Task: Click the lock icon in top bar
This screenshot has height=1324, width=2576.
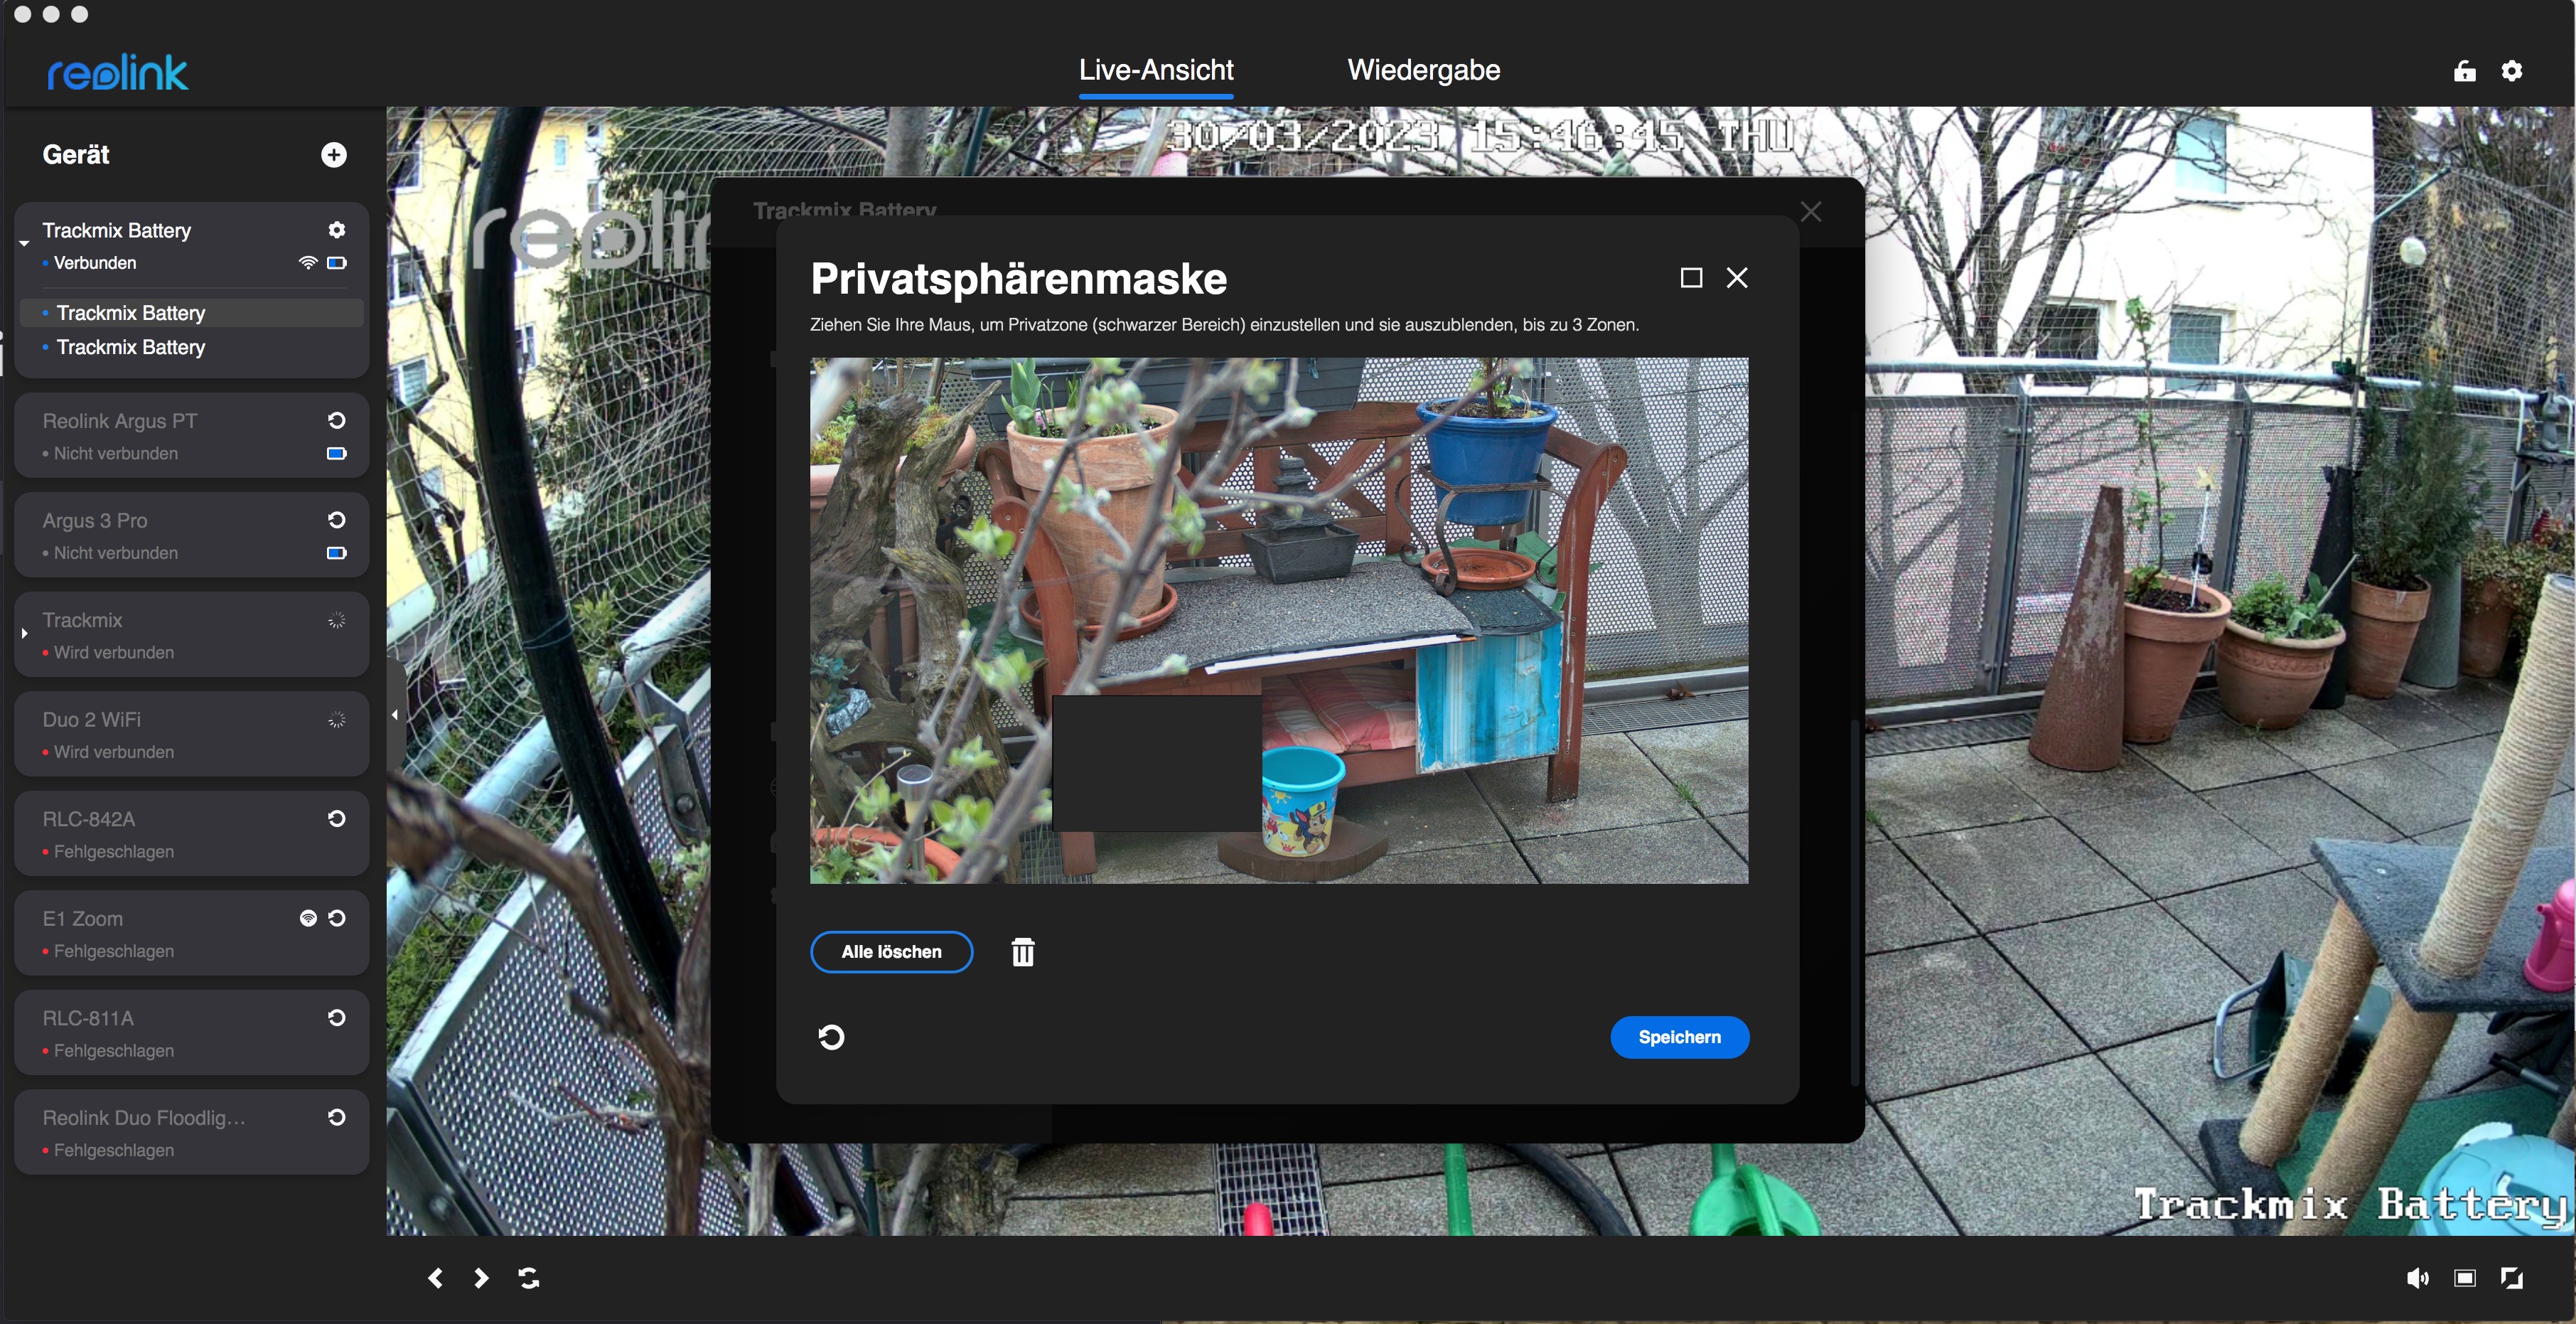Action: pos(2464,71)
